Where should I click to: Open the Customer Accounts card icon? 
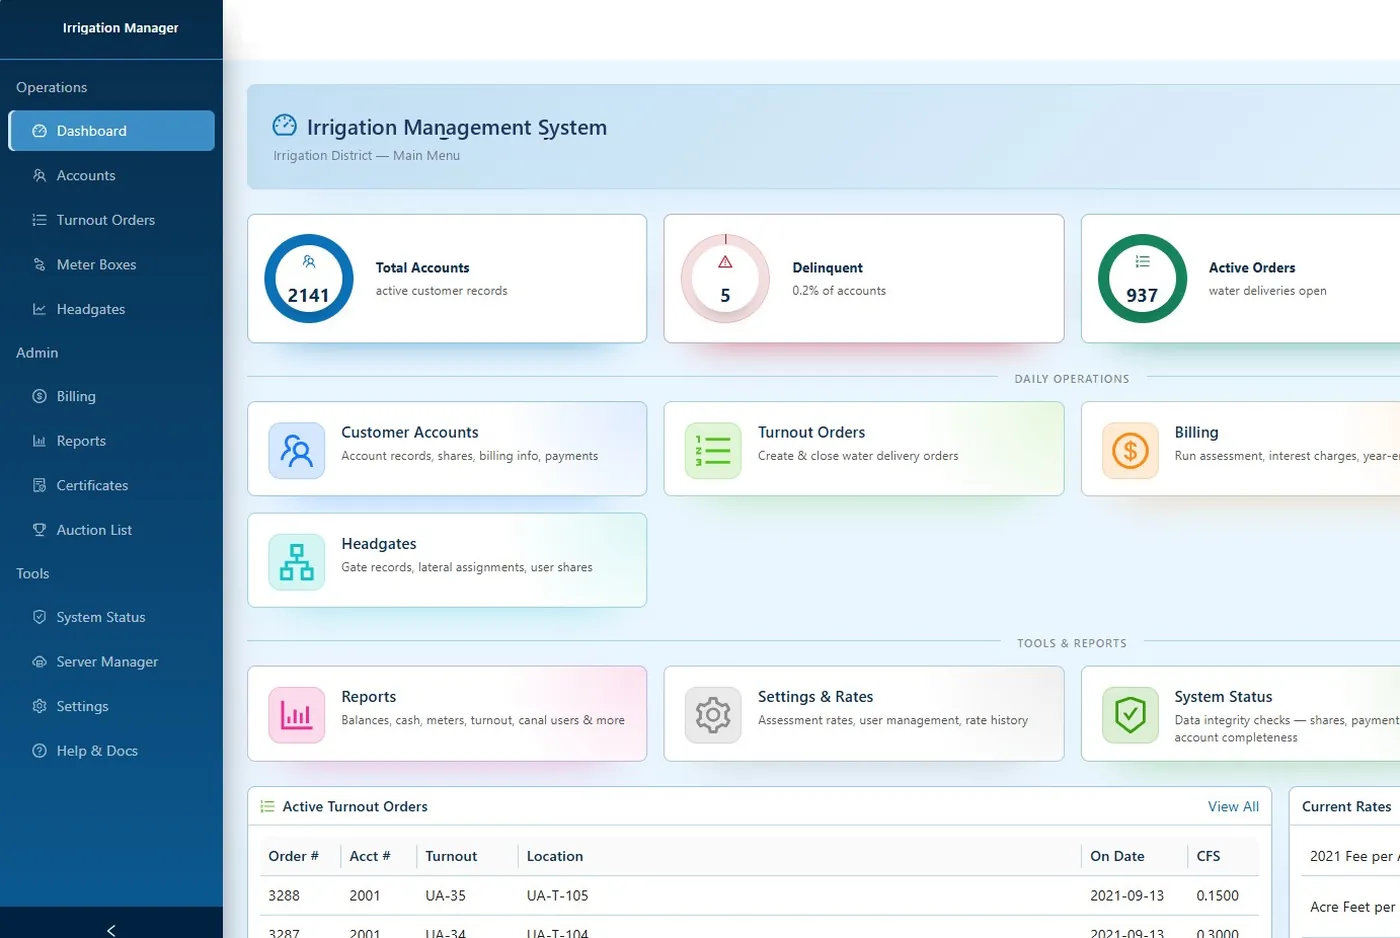pos(296,450)
